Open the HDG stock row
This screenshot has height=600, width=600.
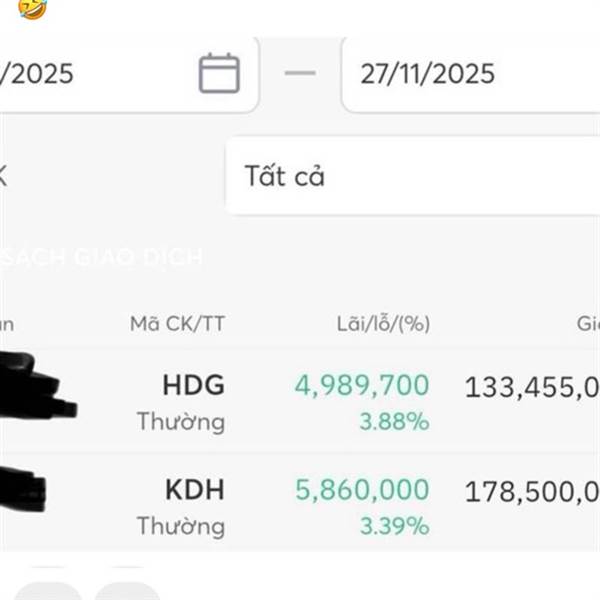300,400
